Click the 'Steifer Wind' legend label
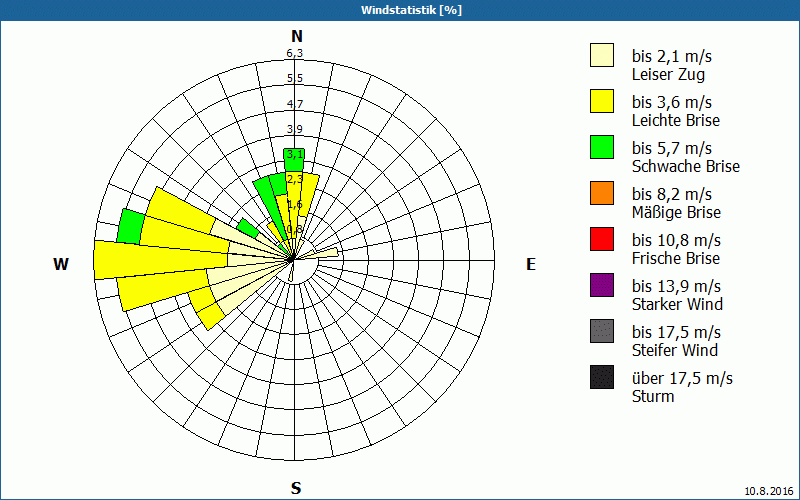 click(675, 350)
